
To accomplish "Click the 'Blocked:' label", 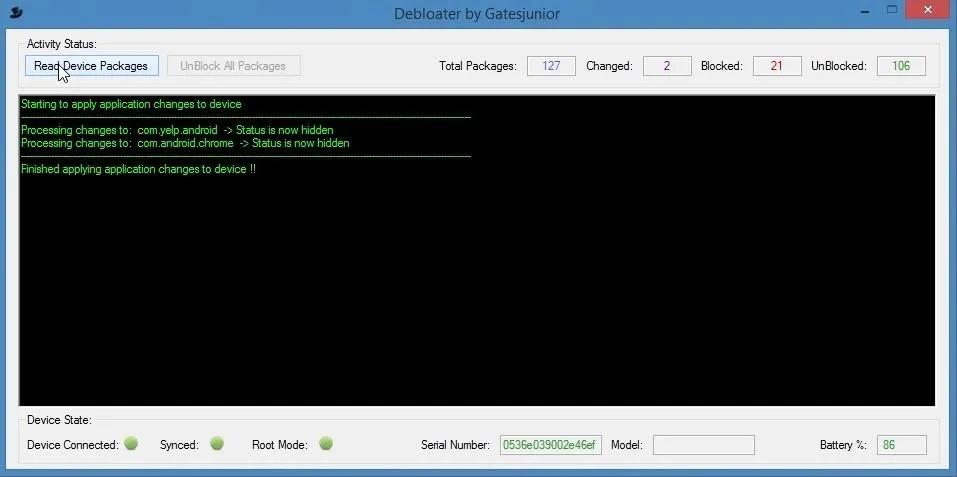I will point(722,66).
